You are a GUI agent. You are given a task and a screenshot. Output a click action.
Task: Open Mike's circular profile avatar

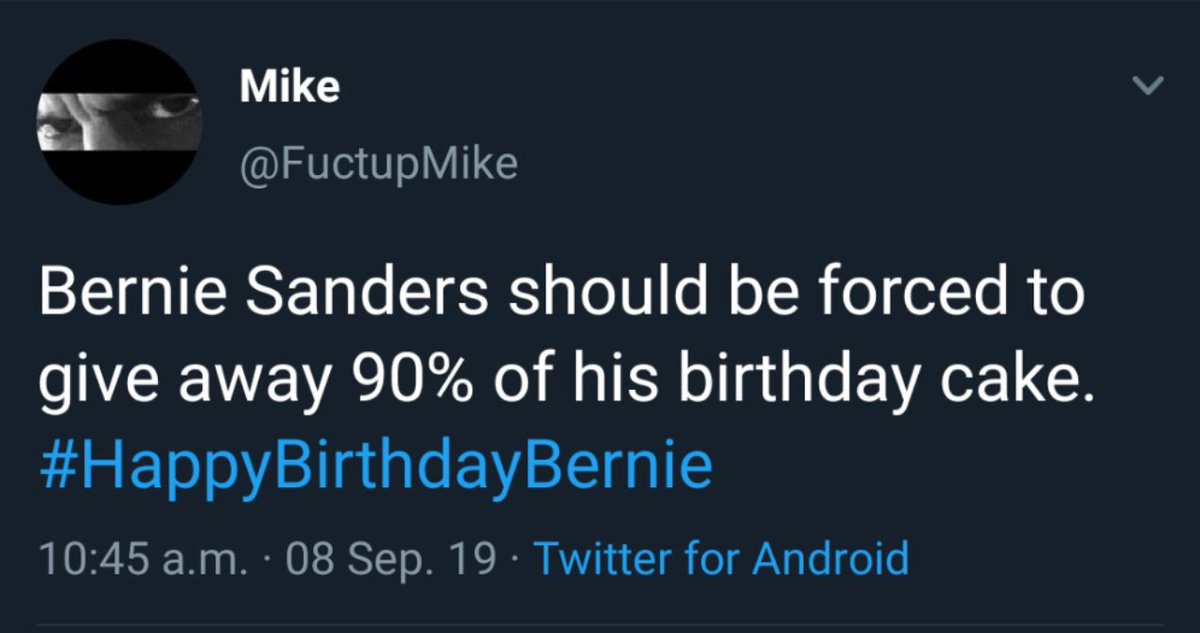tap(120, 122)
